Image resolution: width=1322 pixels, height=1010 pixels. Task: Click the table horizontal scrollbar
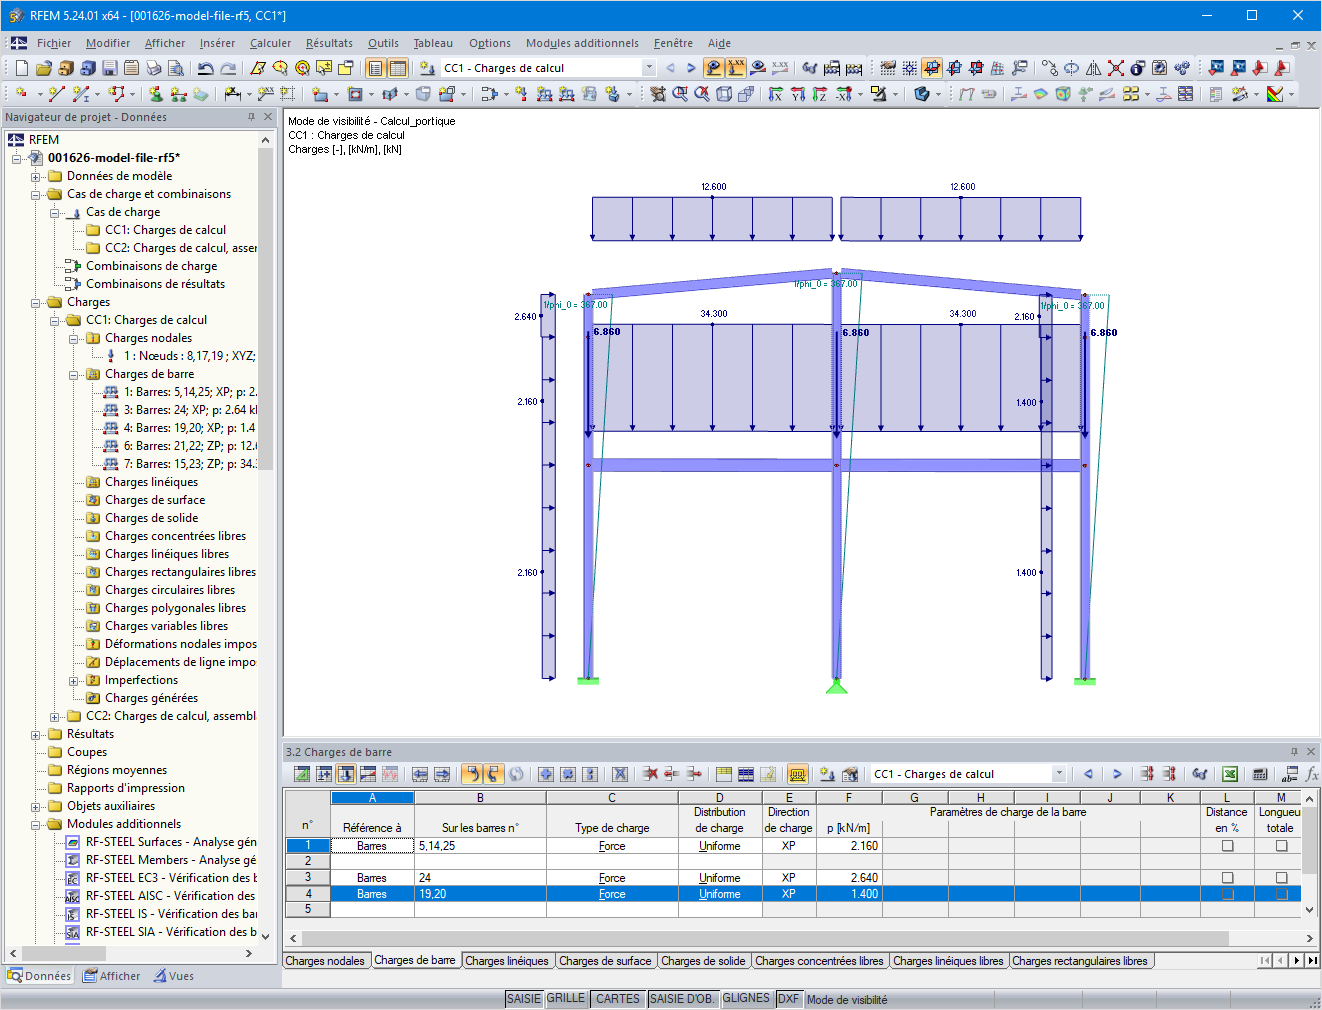click(x=801, y=938)
